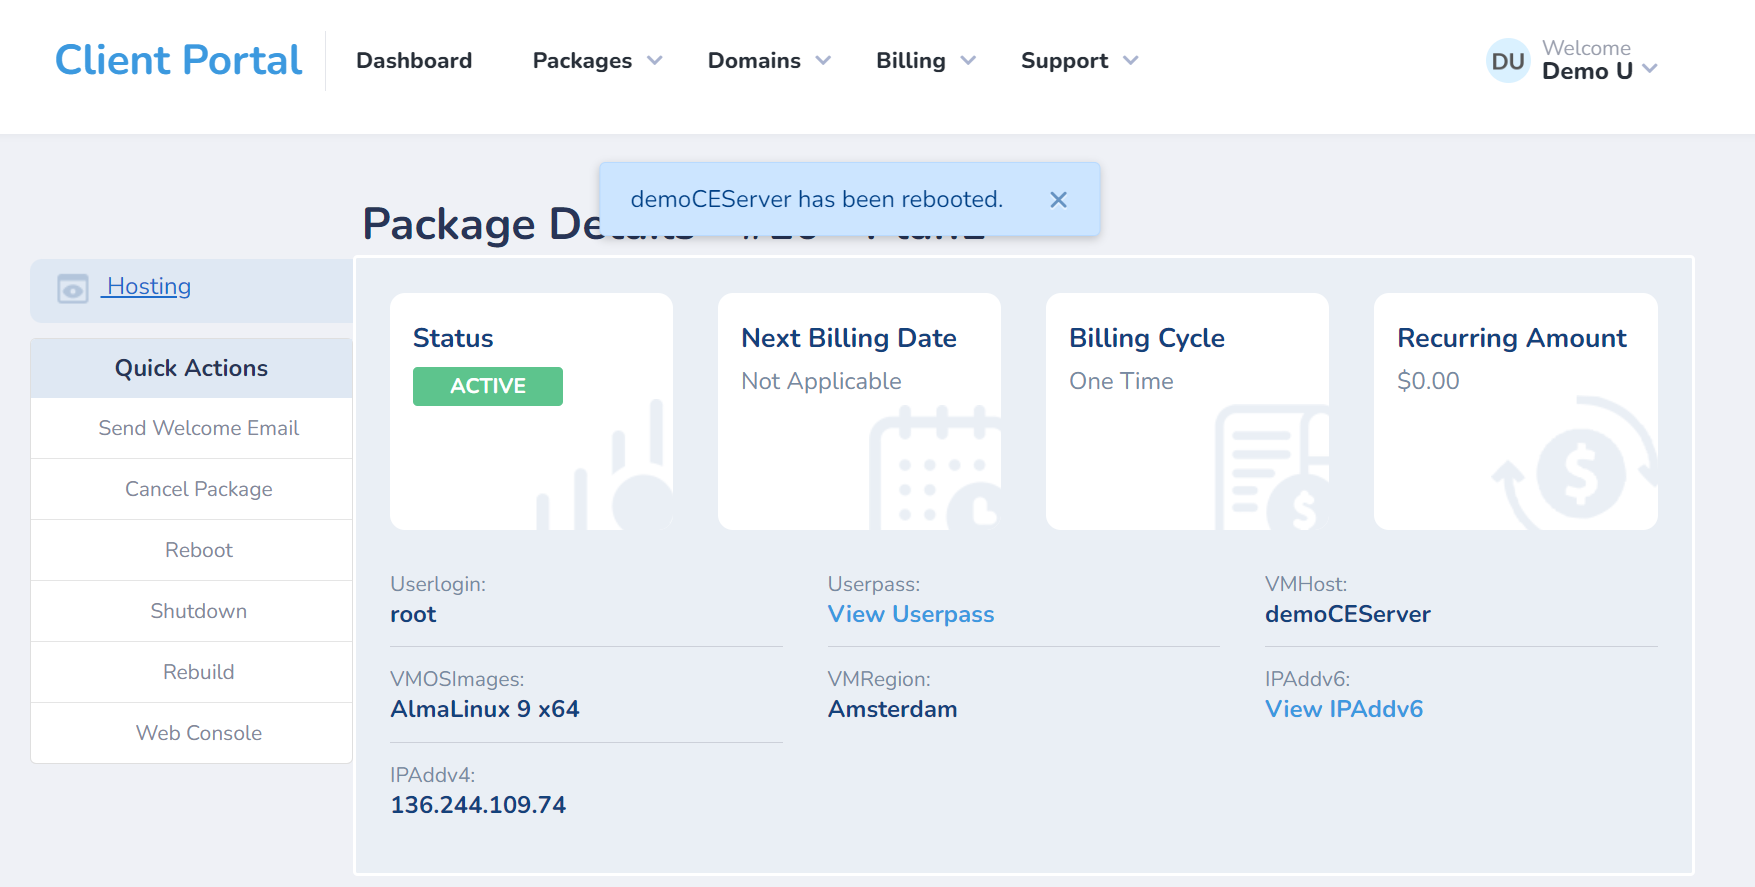Click the green ACTIVE status badge
Viewport: 1755px width, 887px height.
point(488,386)
